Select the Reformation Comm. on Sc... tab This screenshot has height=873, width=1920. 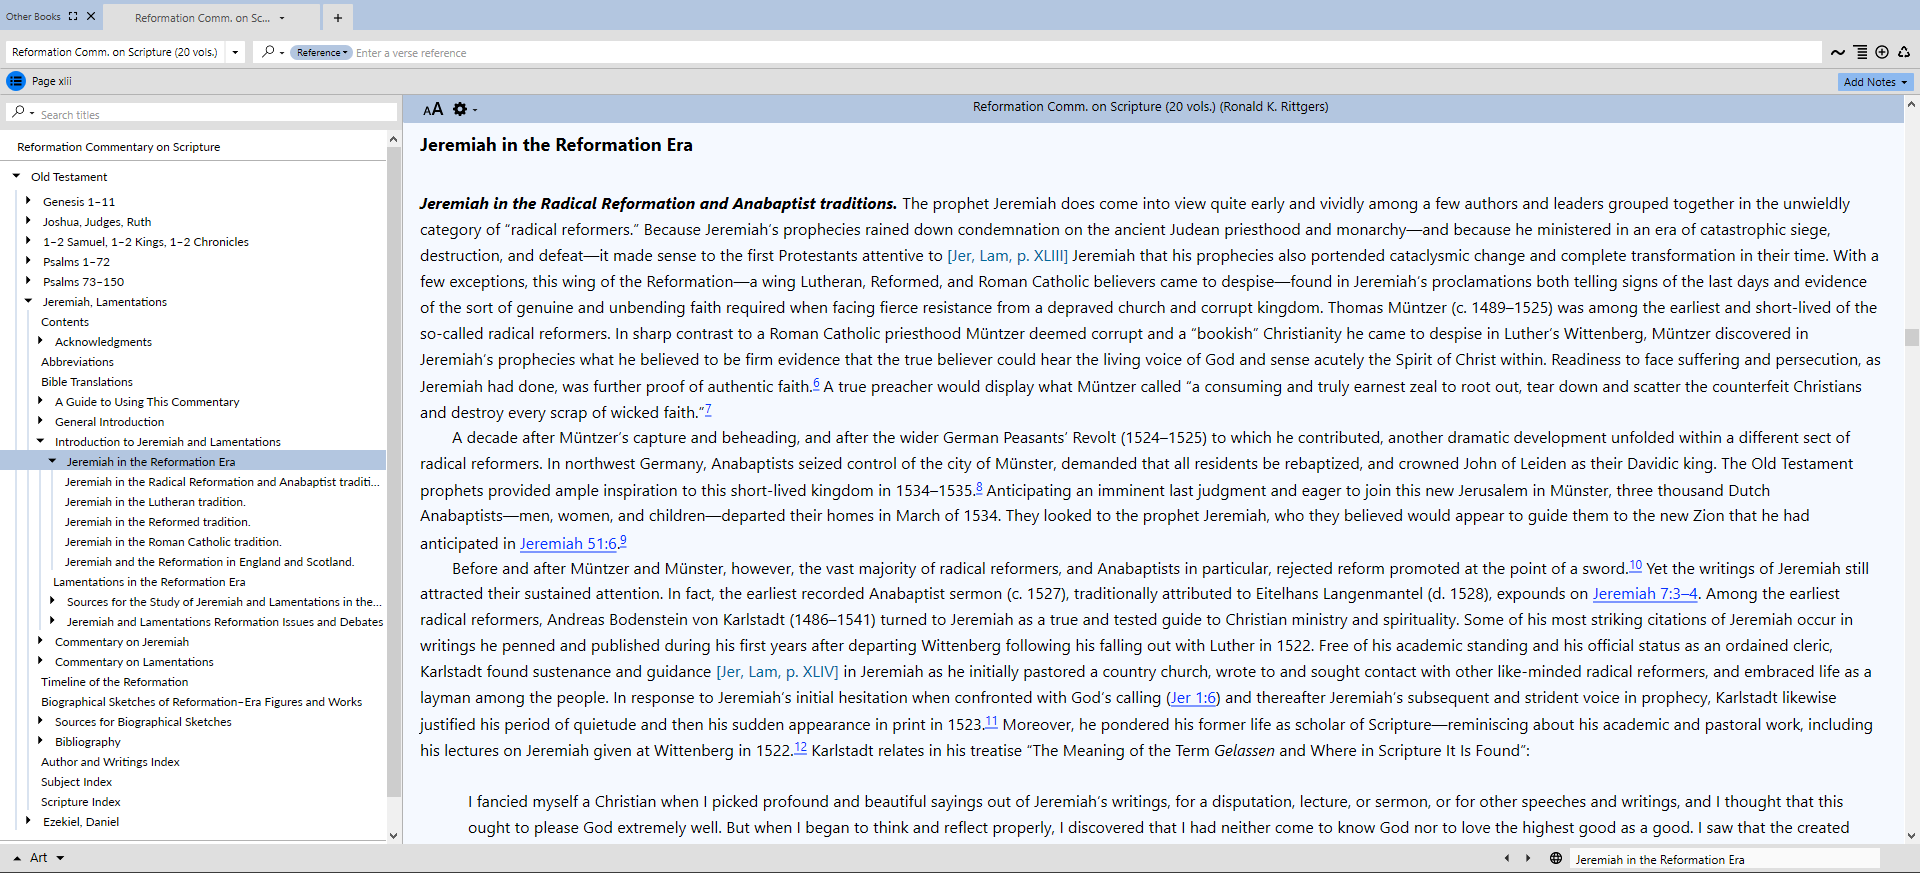click(203, 18)
